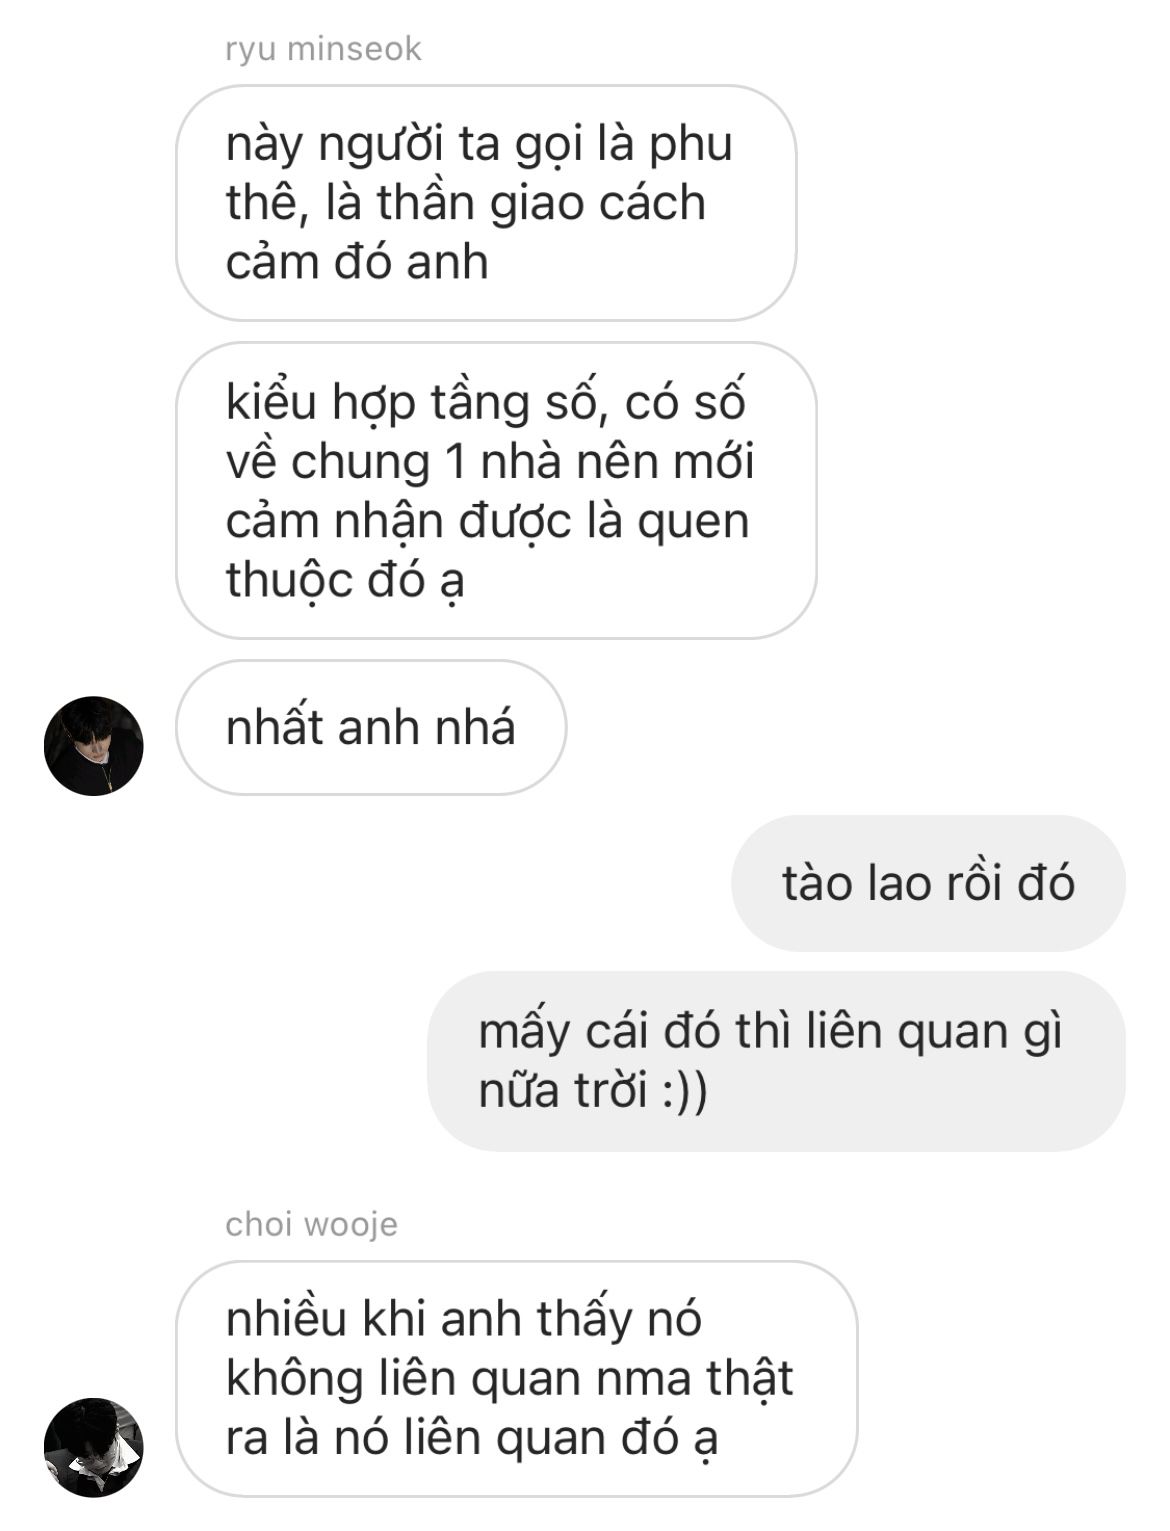Open ryu minseok's profile picture avatar
The height and width of the screenshot is (1531, 1170).
click(x=94, y=746)
